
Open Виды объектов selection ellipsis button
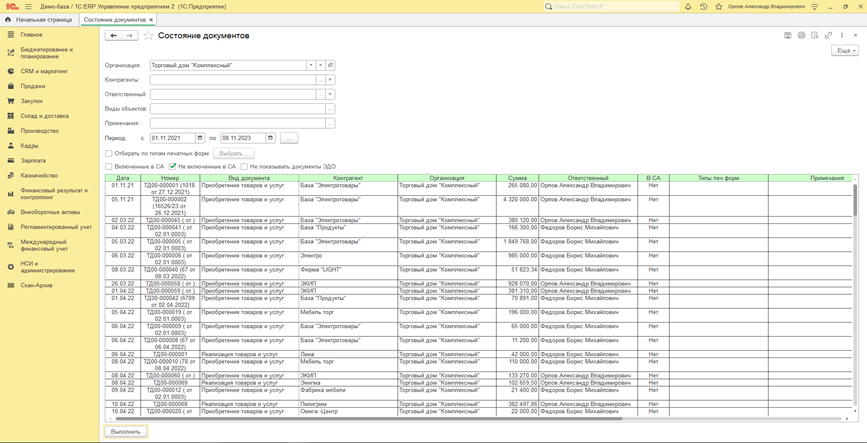[330, 109]
